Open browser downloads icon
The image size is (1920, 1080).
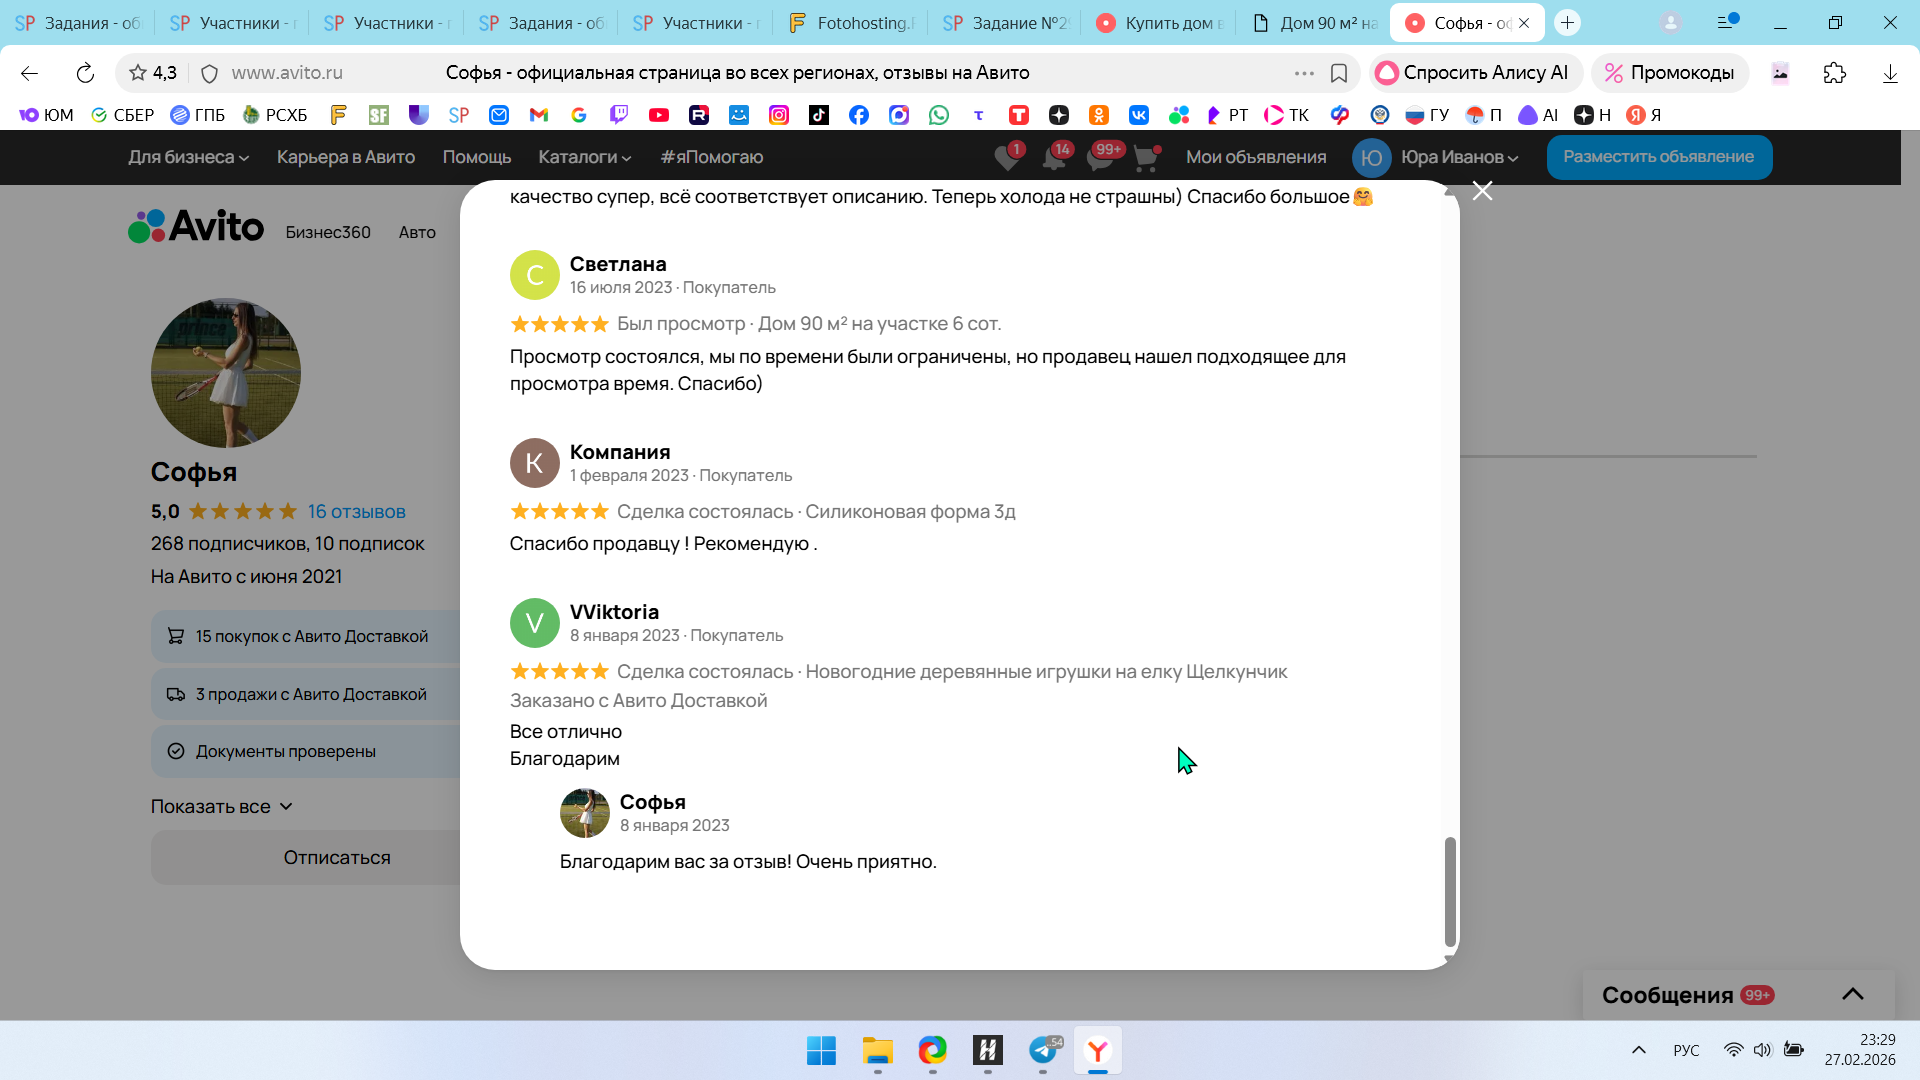point(1889,73)
